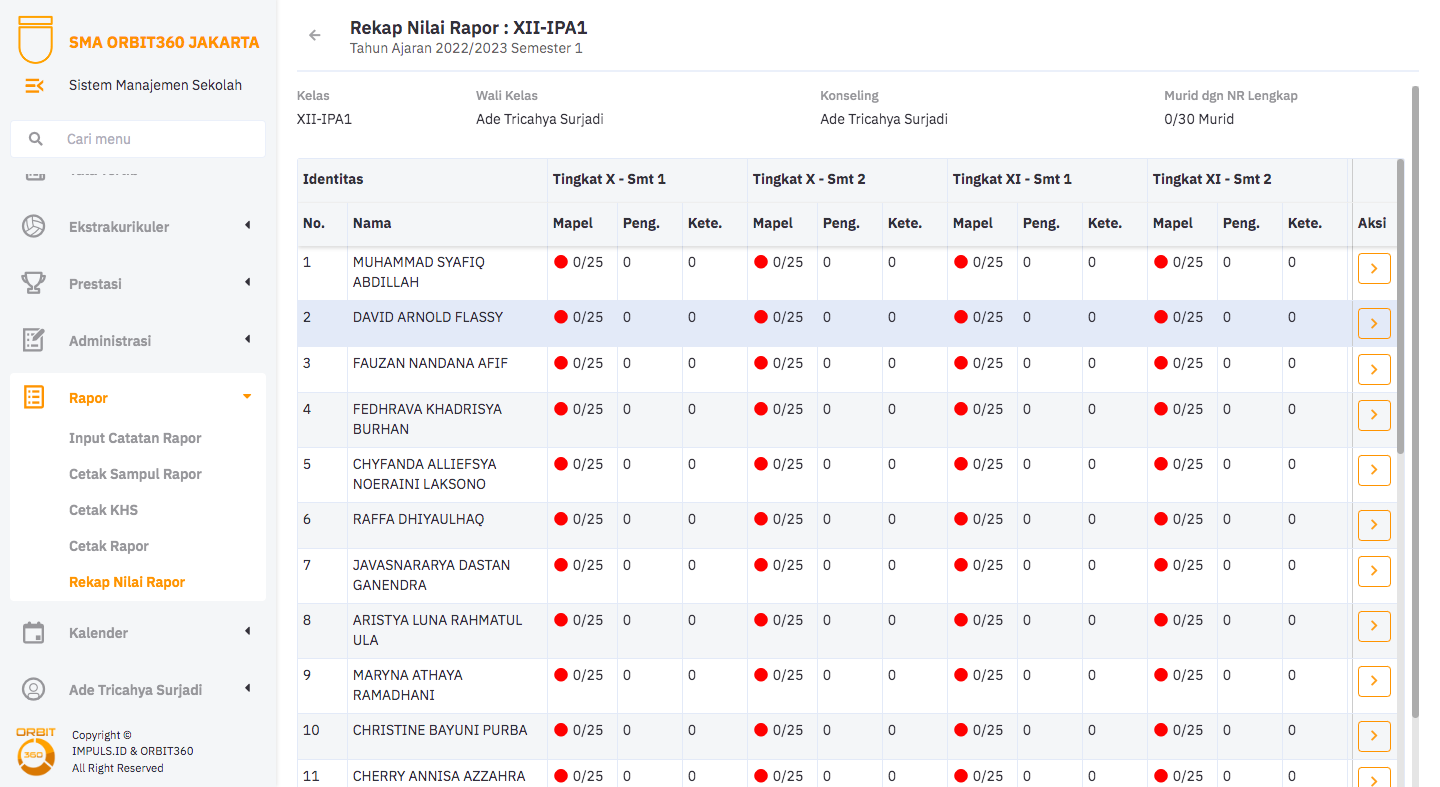Click the Kalender calendar icon

click(x=34, y=633)
